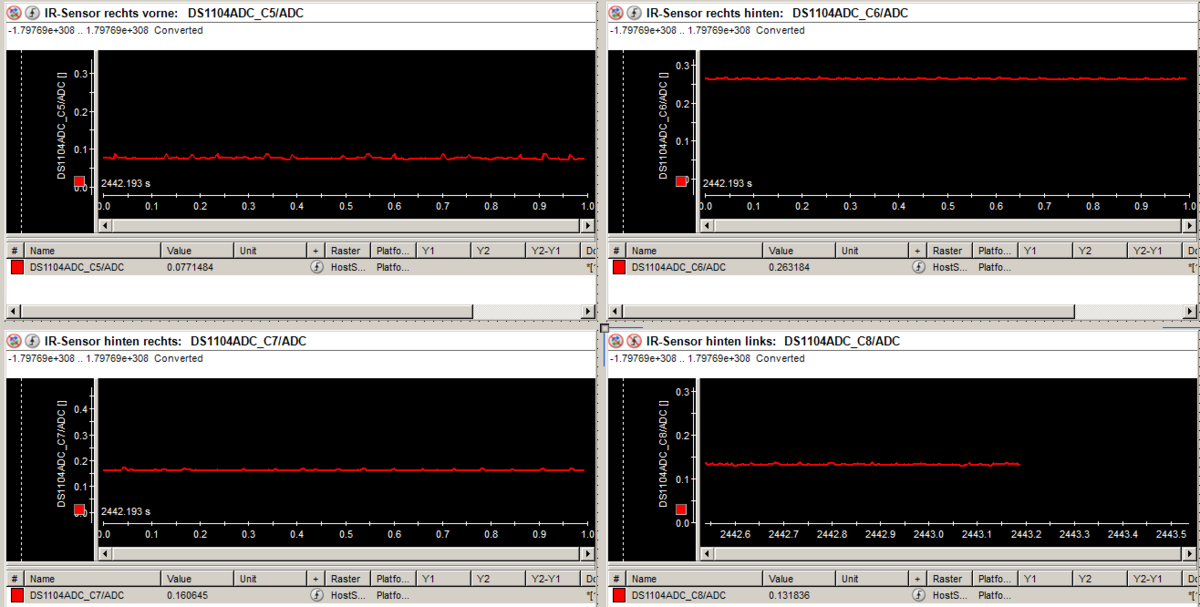Select the DS1104ADC_C7/ADC signal name in the legend
The image size is (1200, 607).
coord(77,595)
